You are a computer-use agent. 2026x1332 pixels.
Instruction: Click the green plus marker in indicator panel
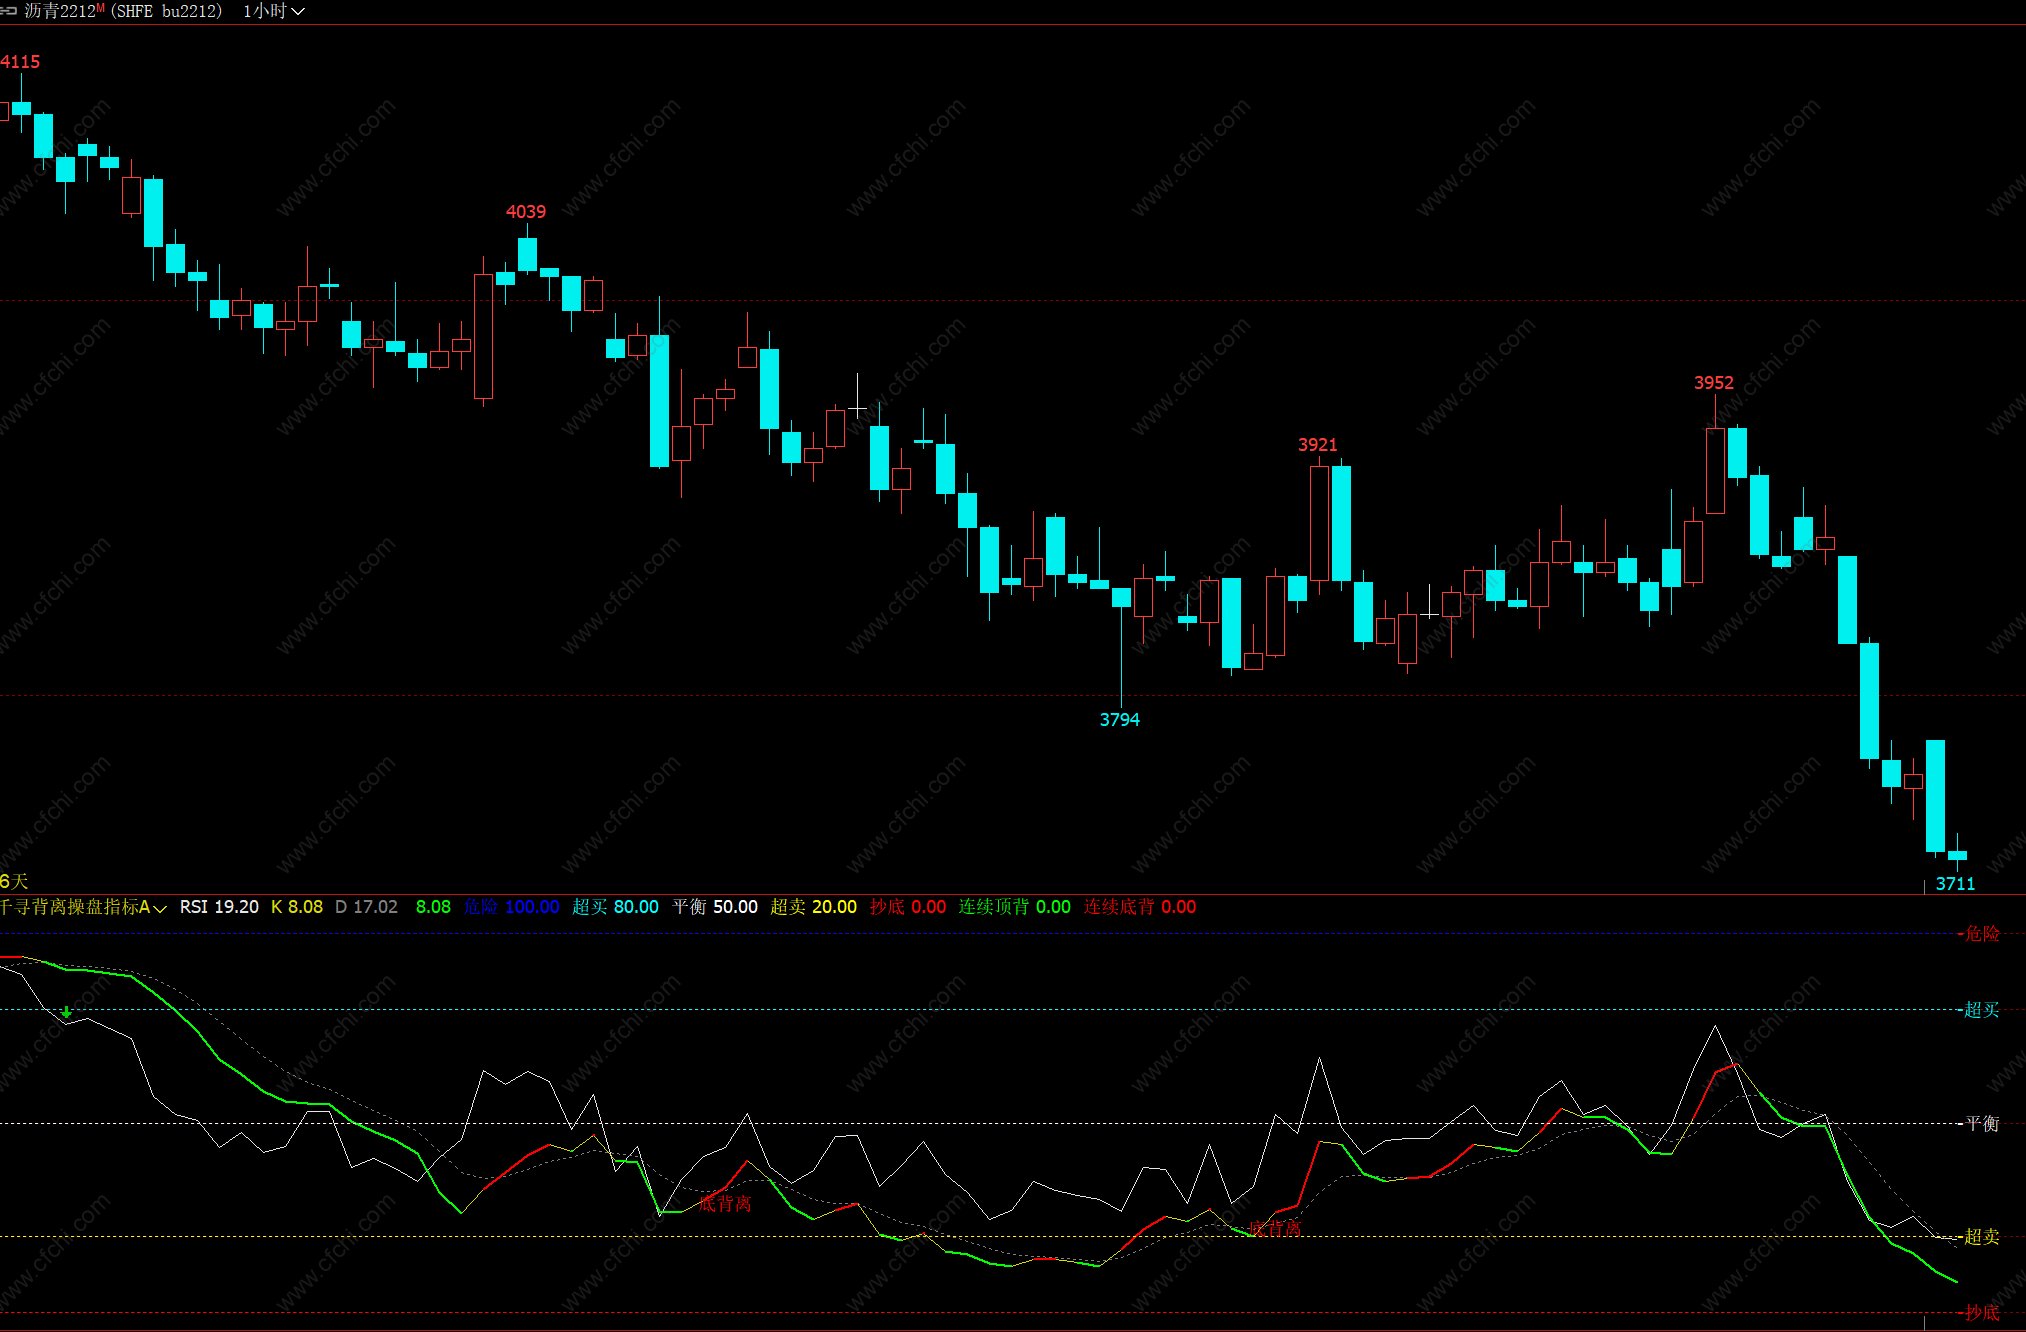[x=66, y=1012]
